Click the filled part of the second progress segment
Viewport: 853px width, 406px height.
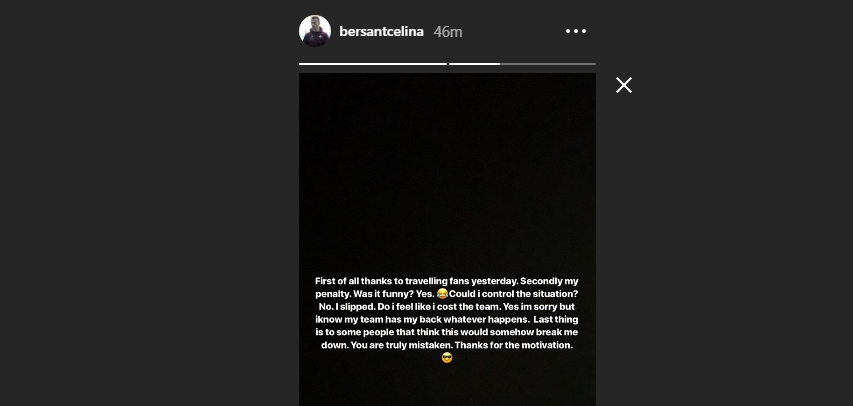pyautogui.click(x=474, y=64)
